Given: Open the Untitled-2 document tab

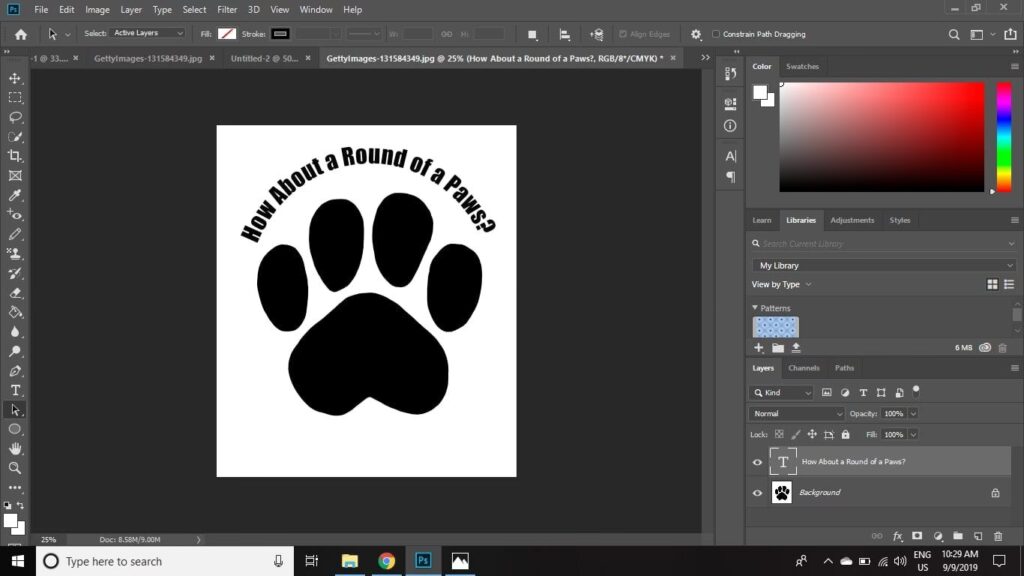Looking at the screenshot, I should click(262, 59).
